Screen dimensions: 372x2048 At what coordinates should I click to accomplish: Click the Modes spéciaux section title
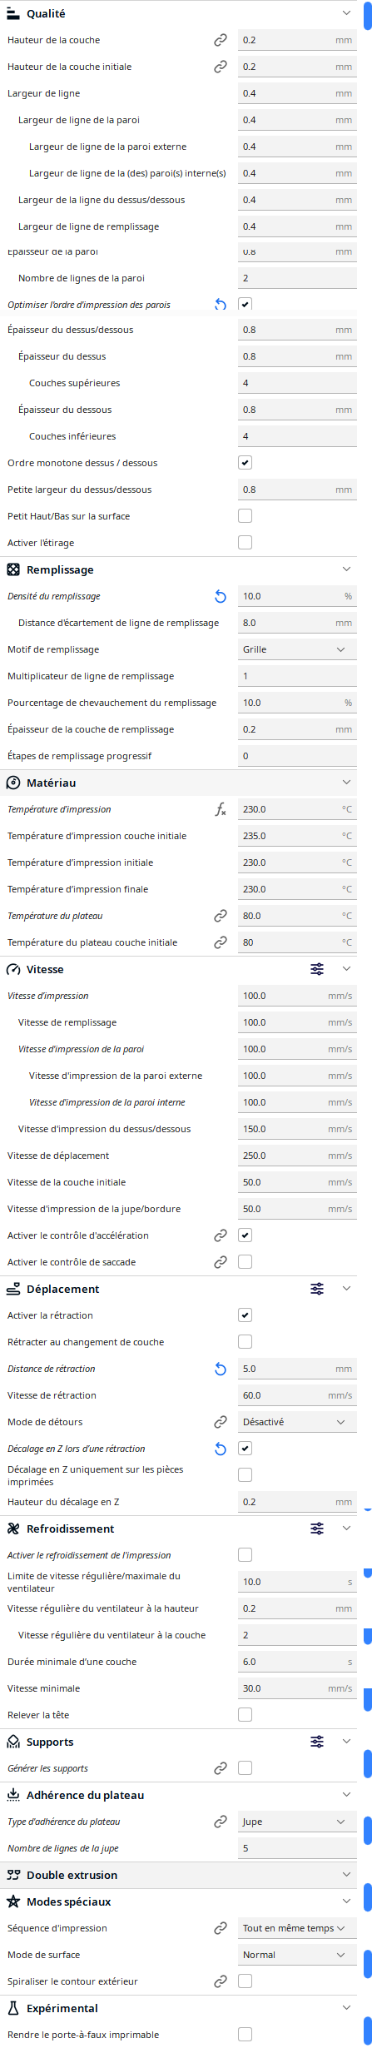pyautogui.click(x=69, y=1902)
